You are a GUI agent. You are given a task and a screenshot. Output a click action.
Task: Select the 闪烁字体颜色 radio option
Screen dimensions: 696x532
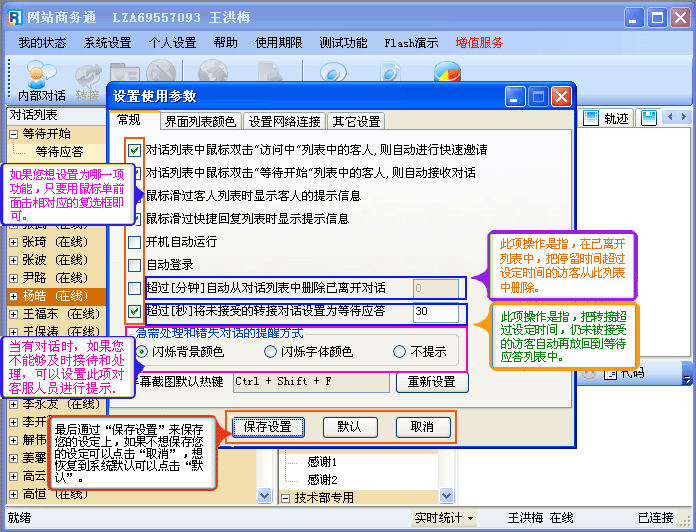271,352
